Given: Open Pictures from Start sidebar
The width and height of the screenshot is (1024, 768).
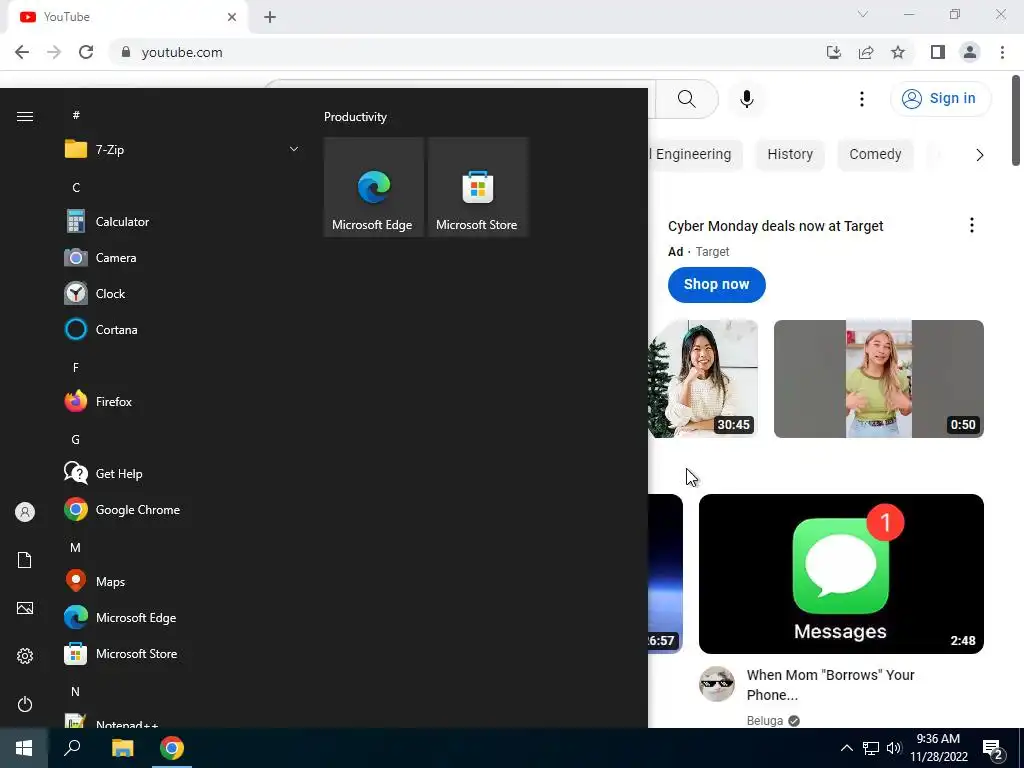Looking at the screenshot, I should tap(25, 608).
